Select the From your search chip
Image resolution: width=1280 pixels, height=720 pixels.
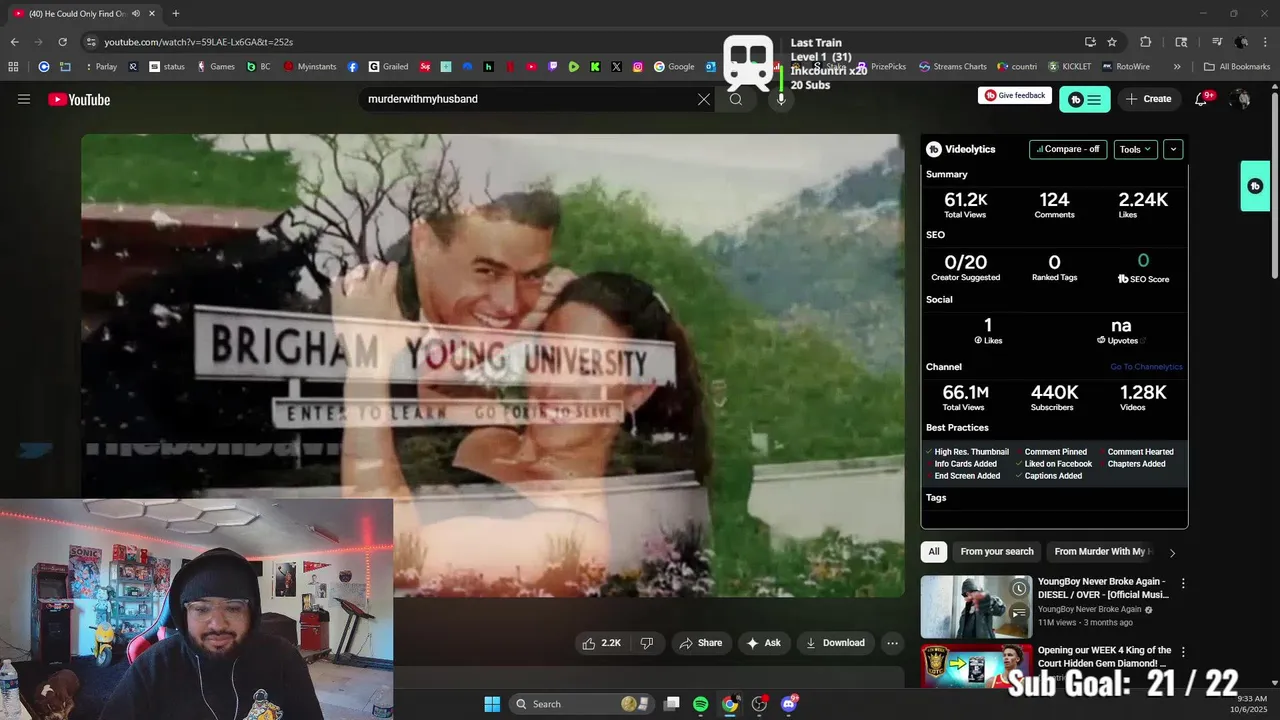997,552
